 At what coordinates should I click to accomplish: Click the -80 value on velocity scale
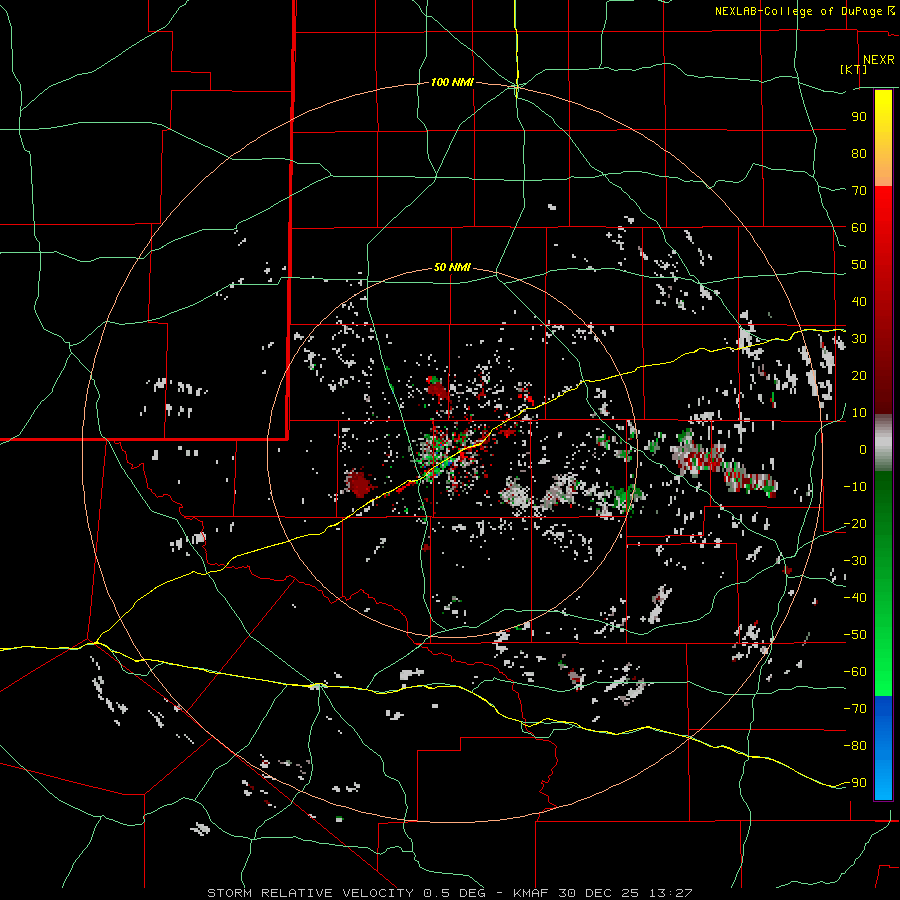point(855,746)
